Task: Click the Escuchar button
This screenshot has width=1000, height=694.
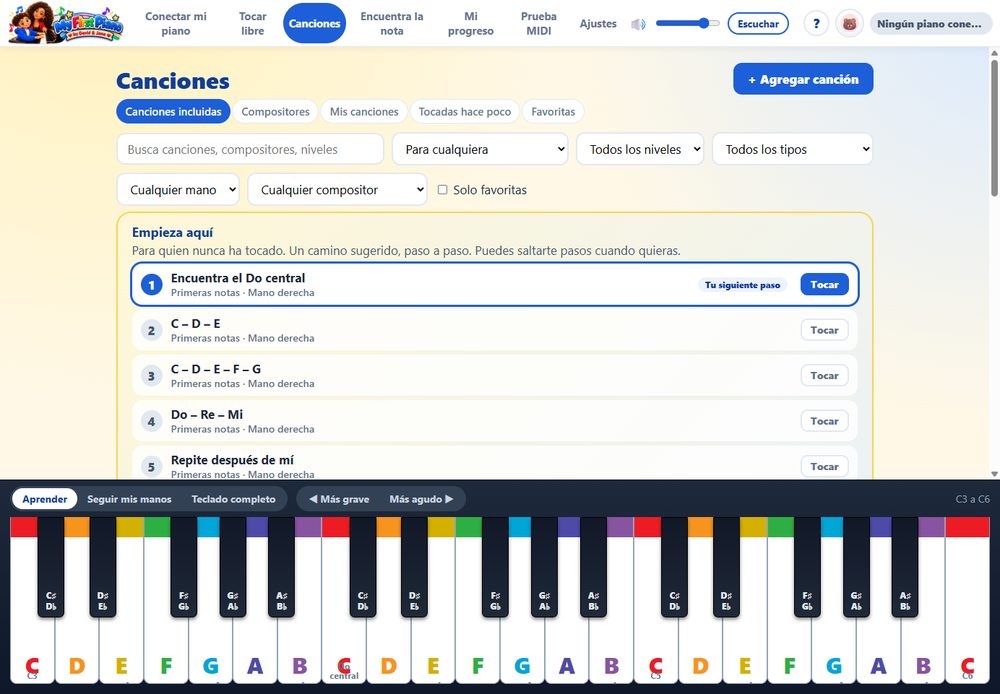Action: 758,24
